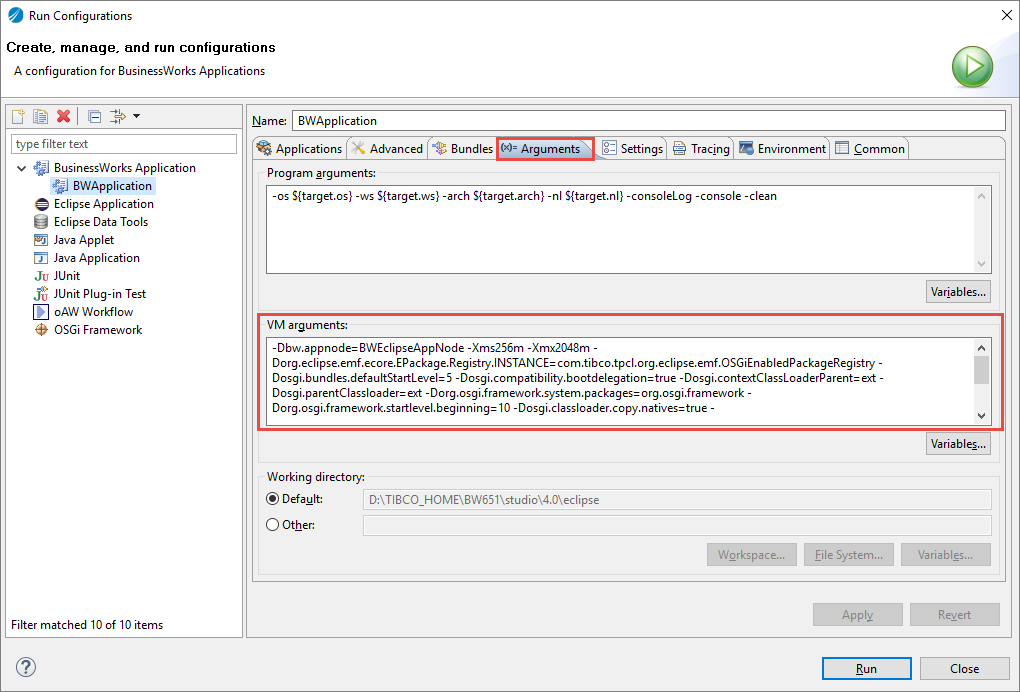Image resolution: width=1020 pixels, height=692 pixels.
Task: Switch to the Environment tab
Action: tap(783, 149)
